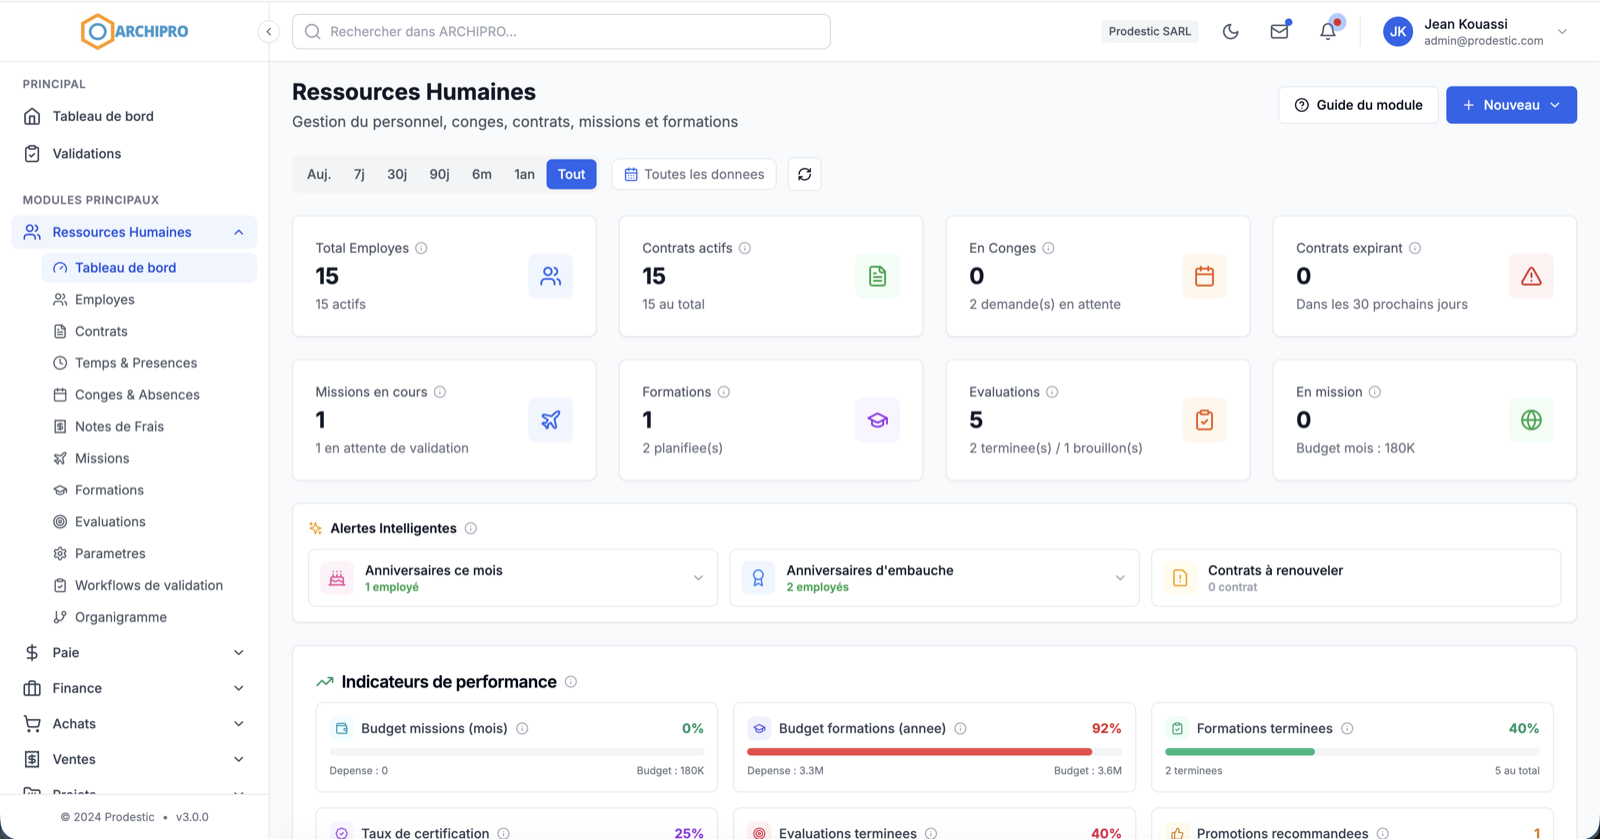This screenshot has width=1600, height=839.
Task: Click info icon beside Indicateurs de performance
Action: (571, 682)
